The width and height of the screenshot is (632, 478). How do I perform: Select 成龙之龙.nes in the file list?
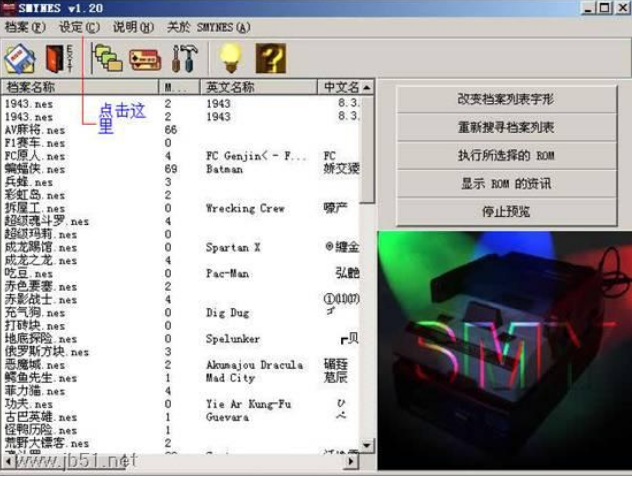tap(41, 260)
